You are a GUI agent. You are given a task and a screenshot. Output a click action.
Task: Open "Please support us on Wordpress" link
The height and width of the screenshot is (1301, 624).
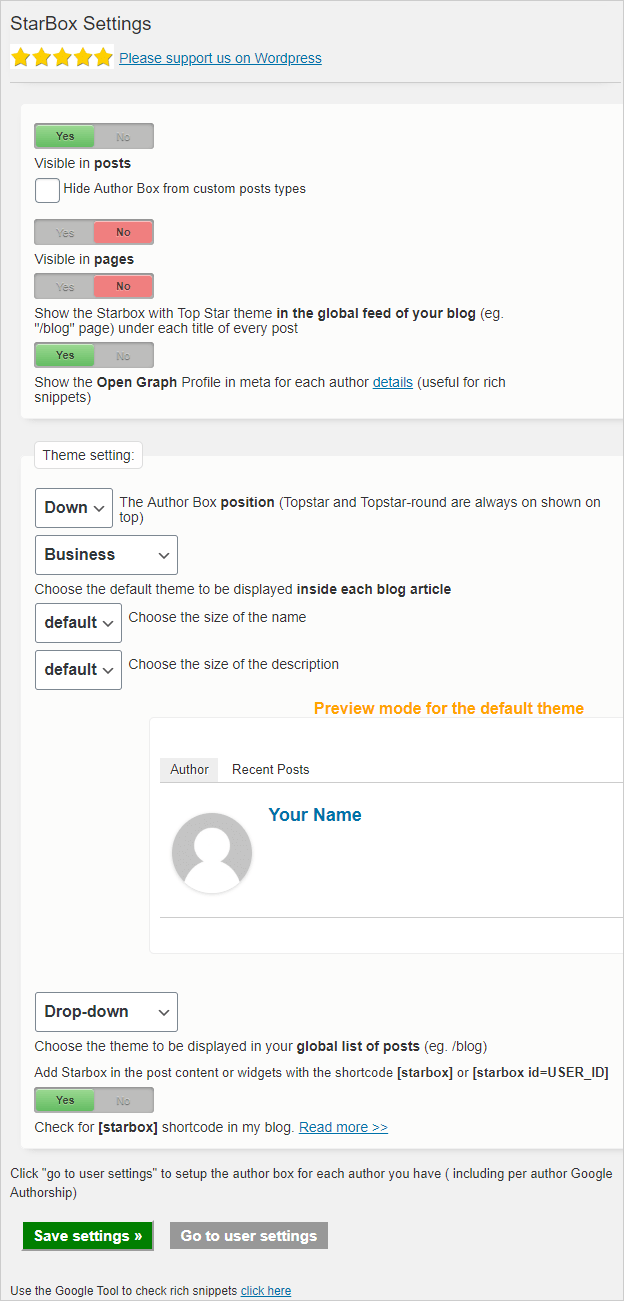click(x=220, y=58)
